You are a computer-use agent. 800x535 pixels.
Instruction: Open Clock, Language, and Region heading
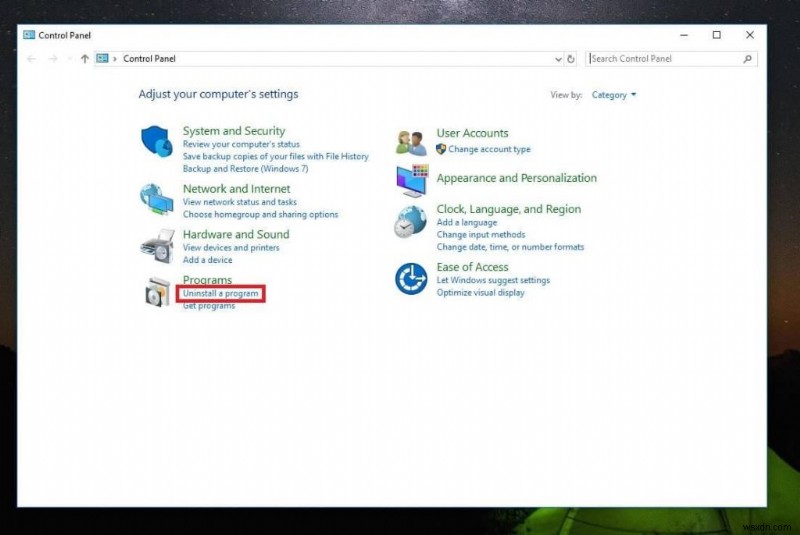509,209
